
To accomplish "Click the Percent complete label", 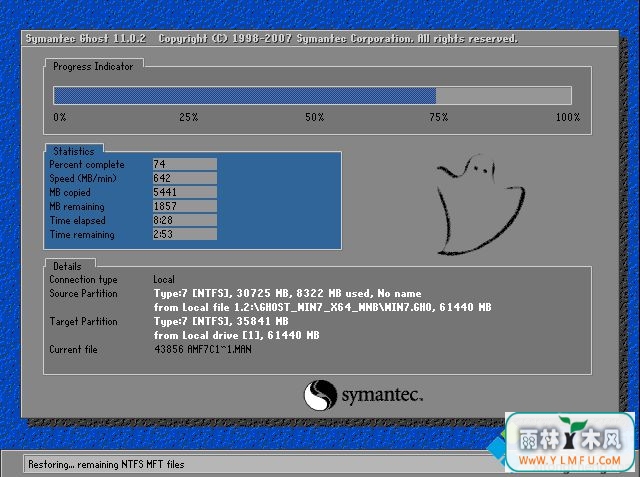I will click(87, 164).
